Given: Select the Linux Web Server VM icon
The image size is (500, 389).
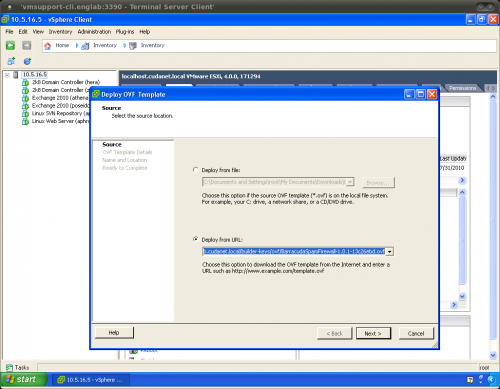Looking at the screenshot, I should [25, 121].
